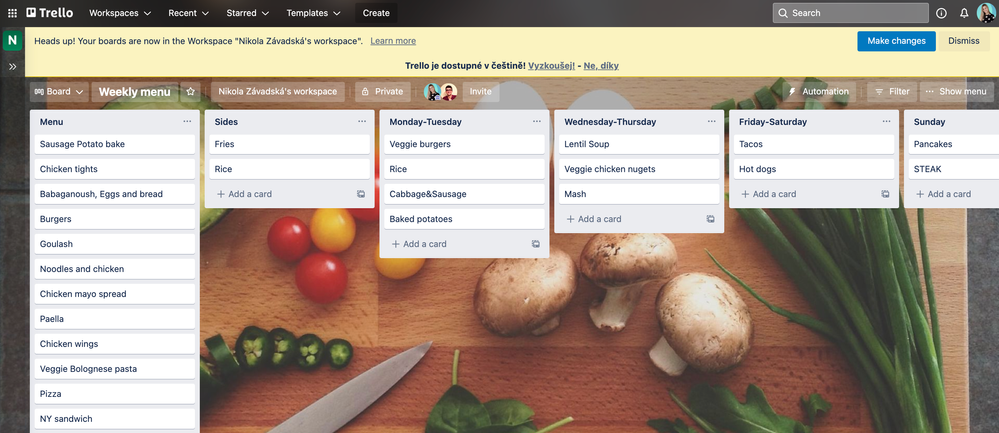Expand the Board view switcher
The width and height of the screenshot is (999, 433).
tap(59, 92)
